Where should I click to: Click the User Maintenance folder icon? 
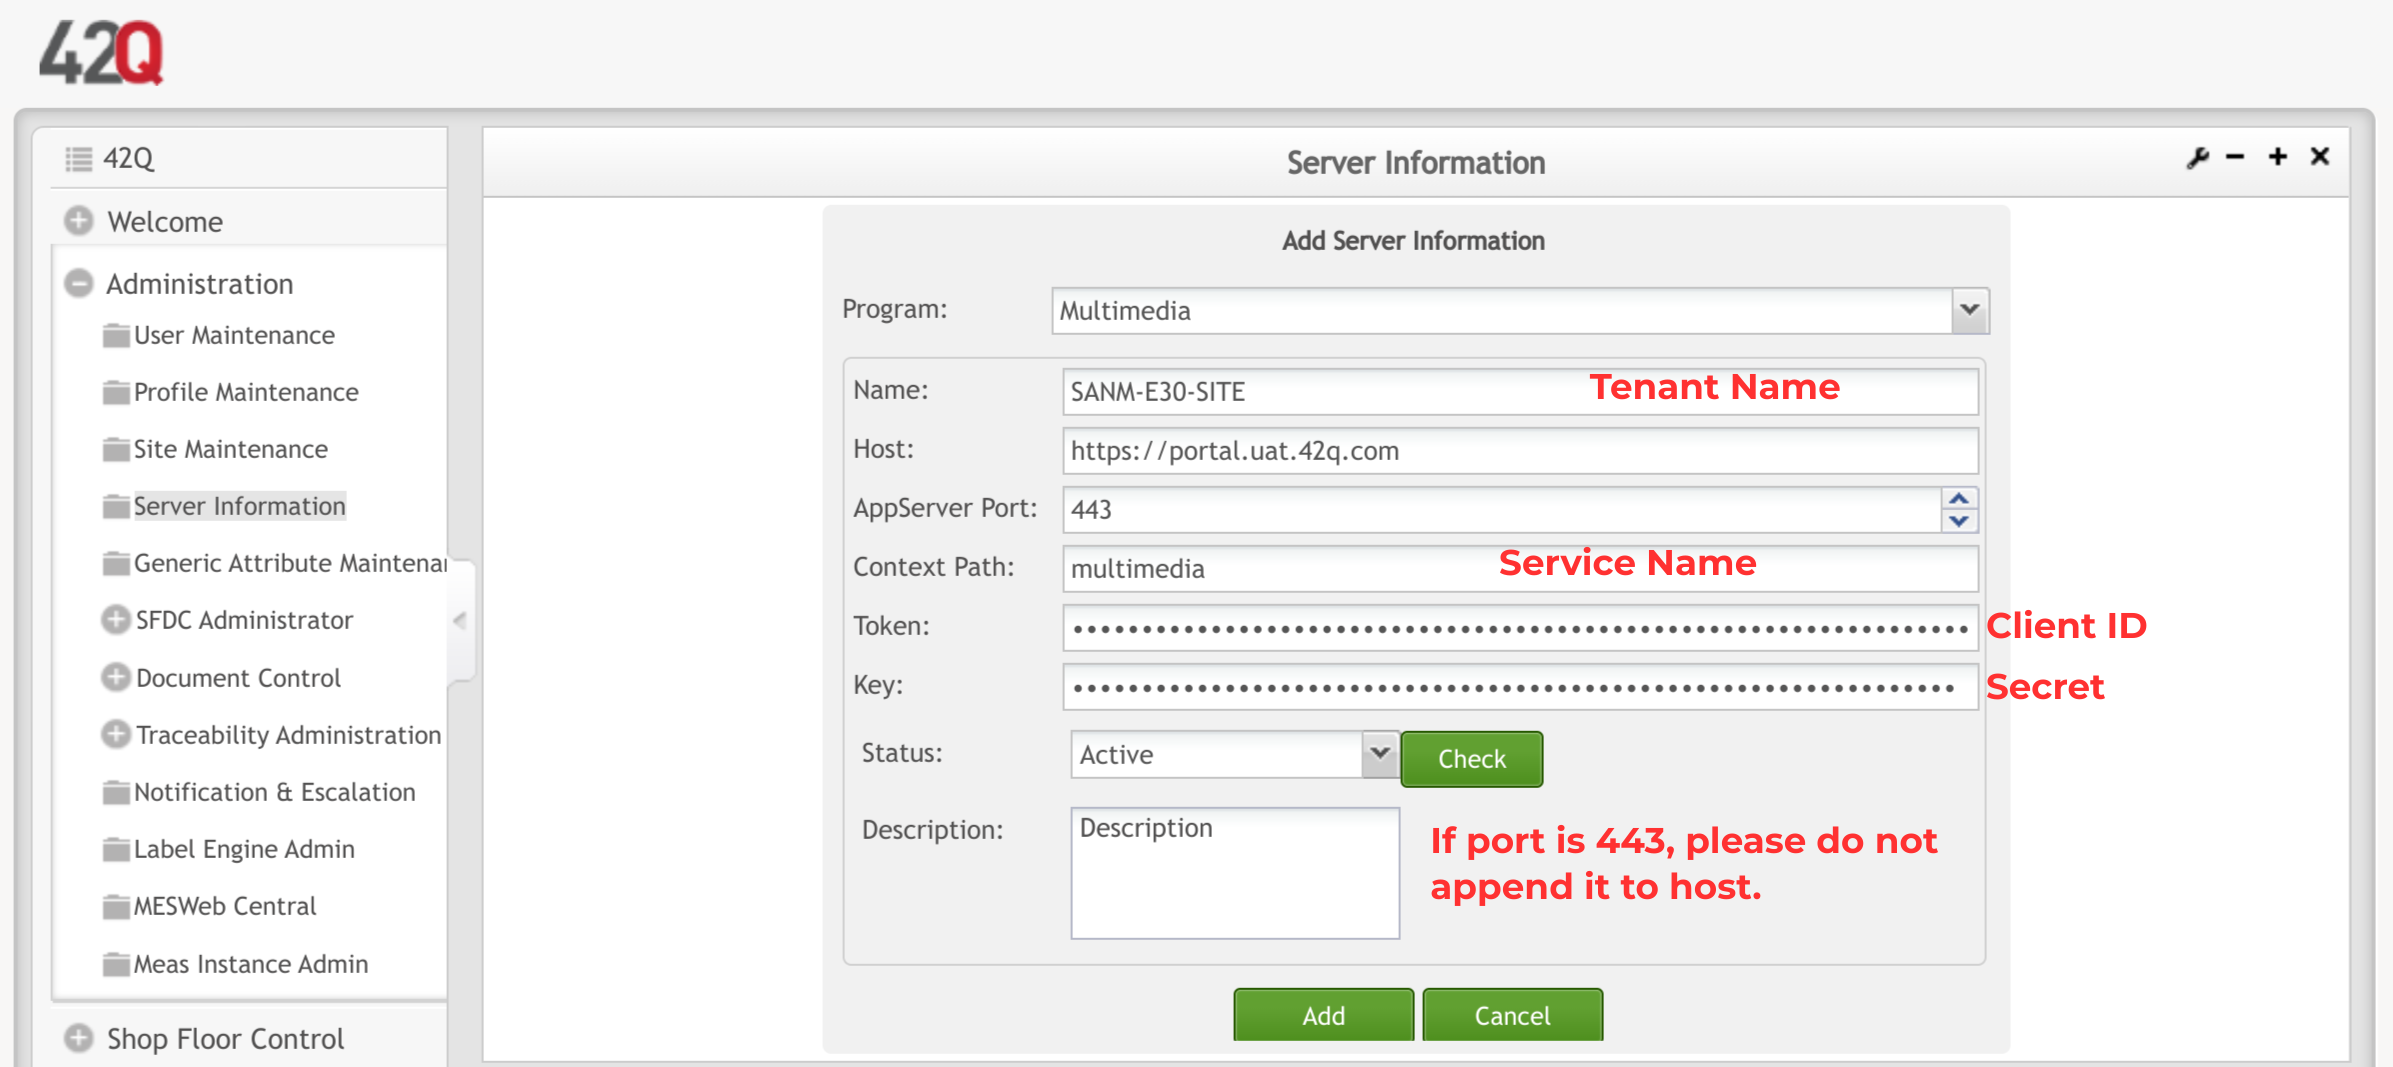[x=116, y=335]
